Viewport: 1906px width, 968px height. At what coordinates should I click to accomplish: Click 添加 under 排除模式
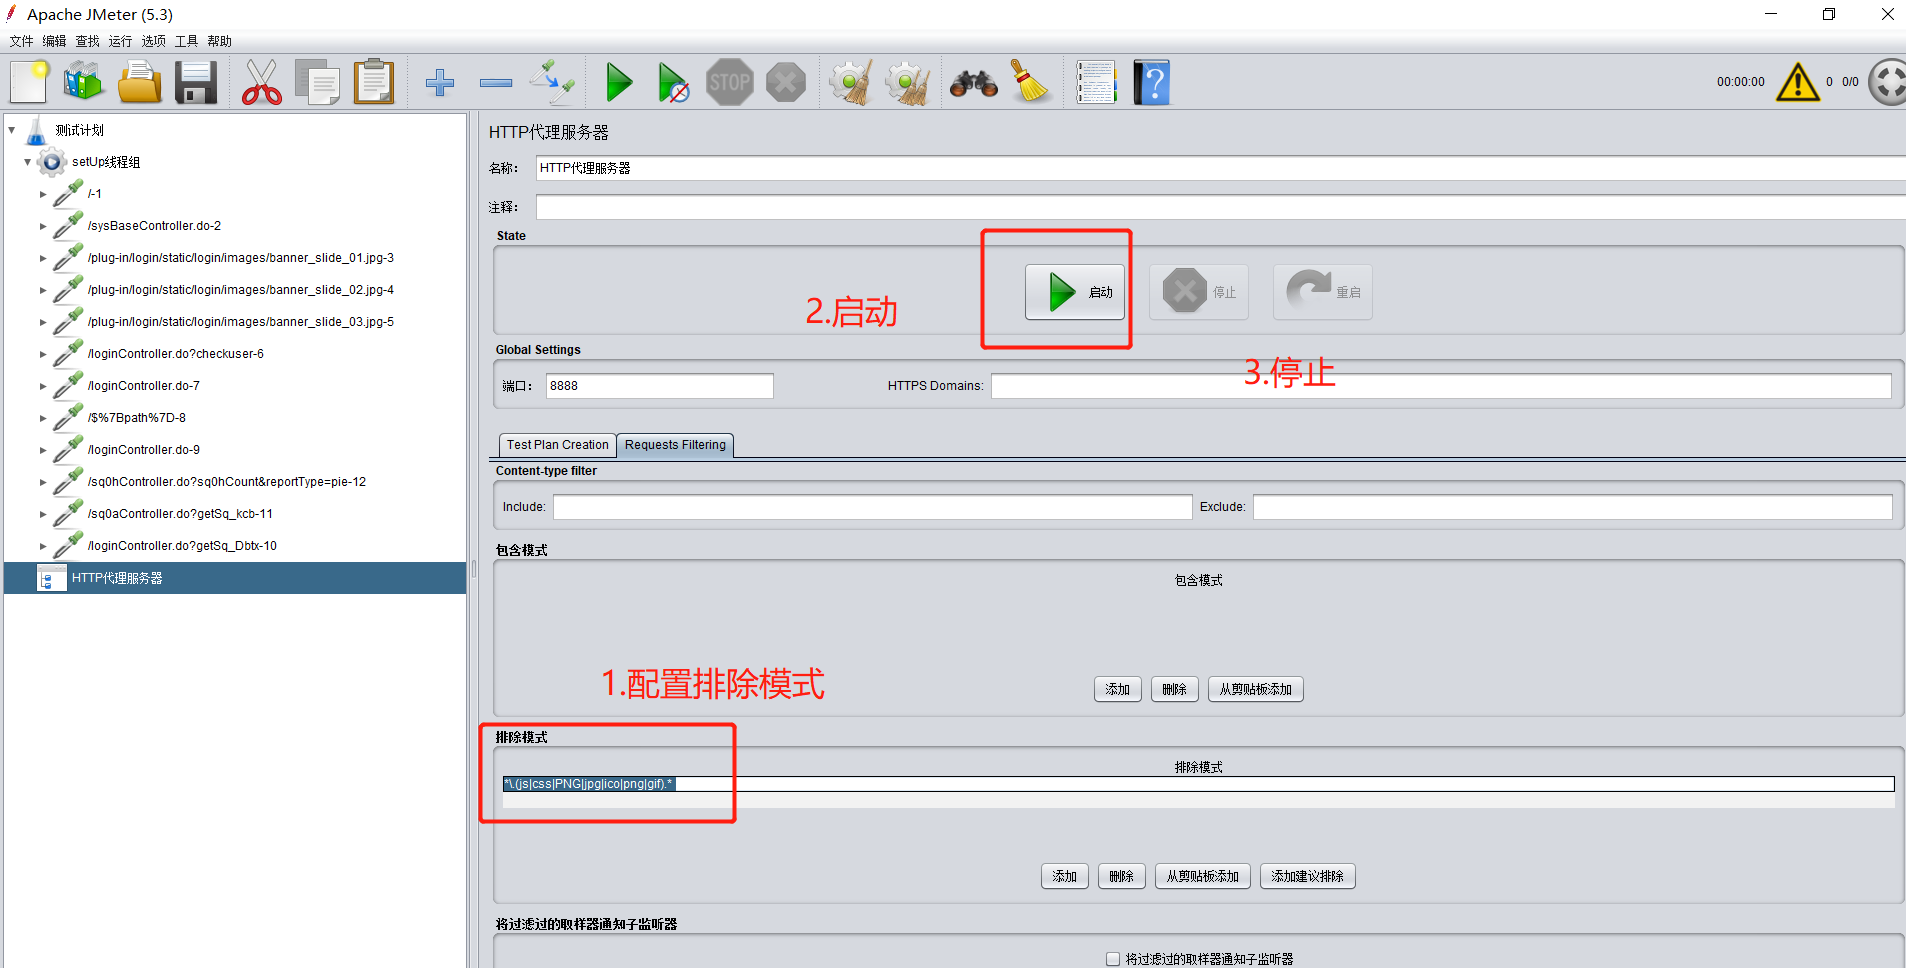(1065, 876)
